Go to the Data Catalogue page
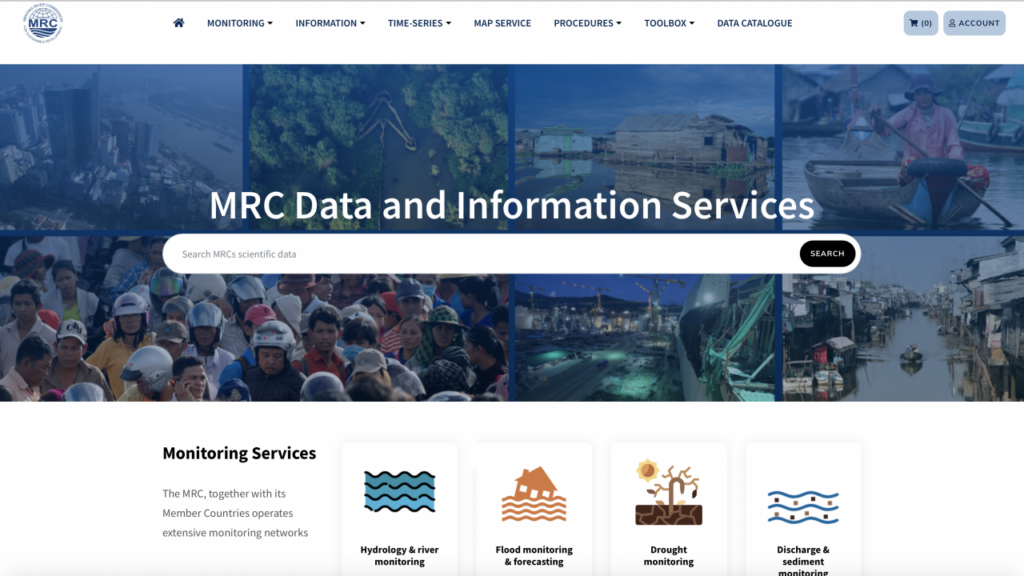The width and height of the screenshot is (1024, 576). [754, 23]
